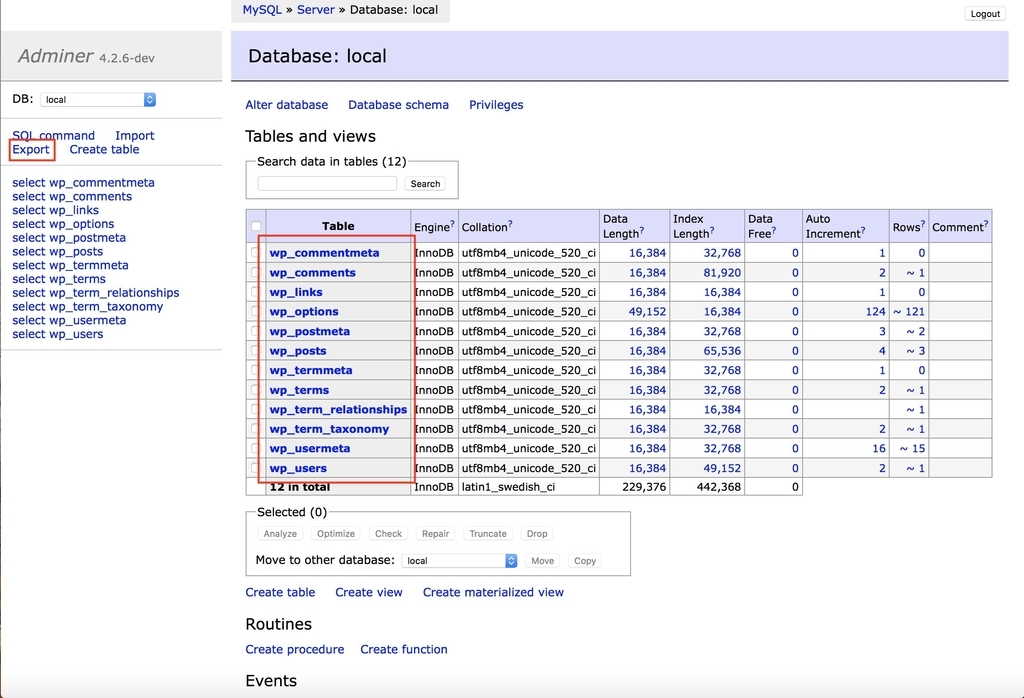This screenshot has height=698, width=1024.
Task: Open the Server breadcrumb link
Action: coord(315,10)
